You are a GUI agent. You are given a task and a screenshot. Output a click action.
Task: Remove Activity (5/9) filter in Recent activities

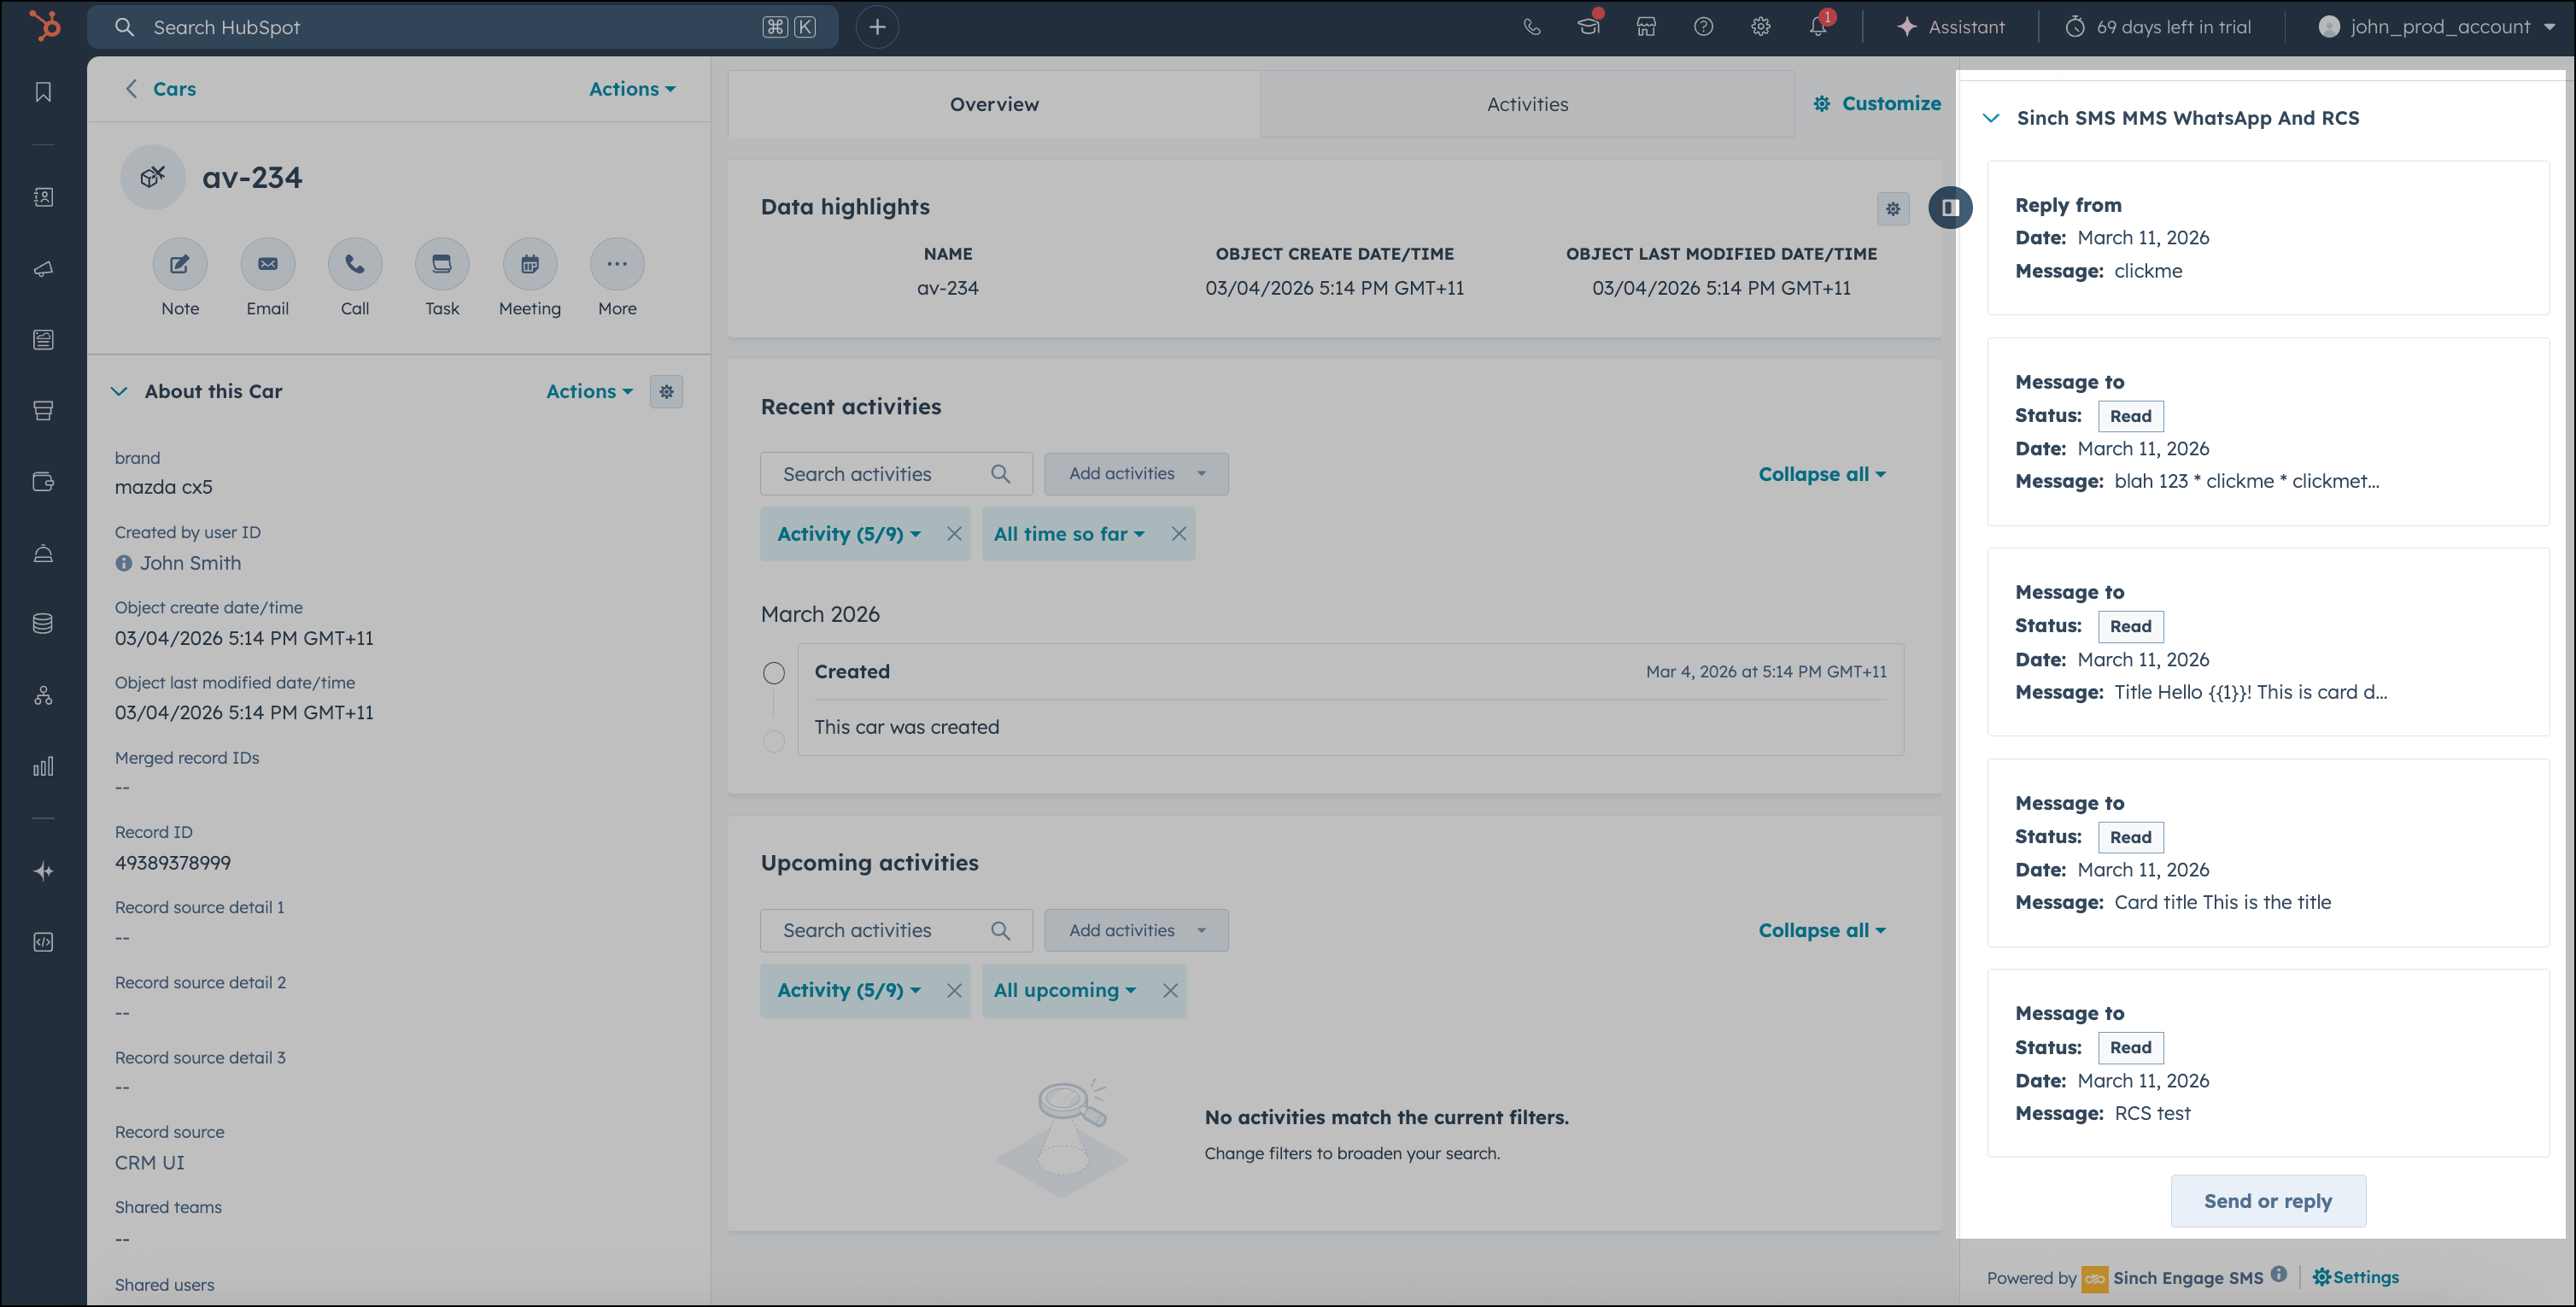tap(954, 534)
